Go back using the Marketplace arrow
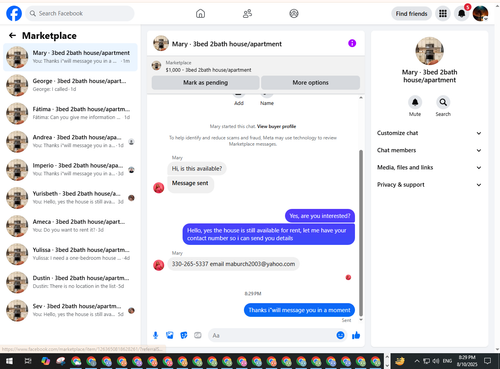Image resolution: width=500 pixels, height=369 pixels. point(12,35)
